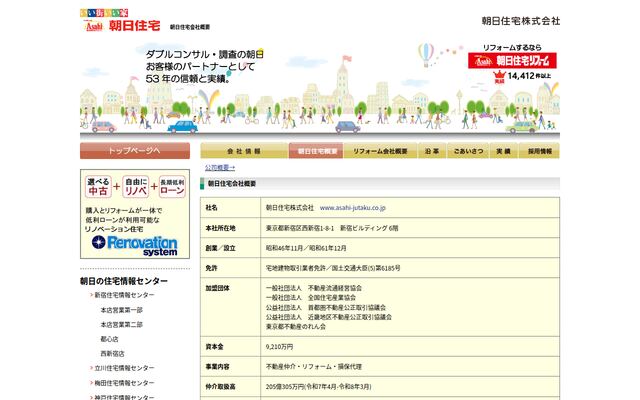Click the 創業／設立 row label
Image resolution: width=640 pixels, height=400 pixels.
tap(220, 248)
